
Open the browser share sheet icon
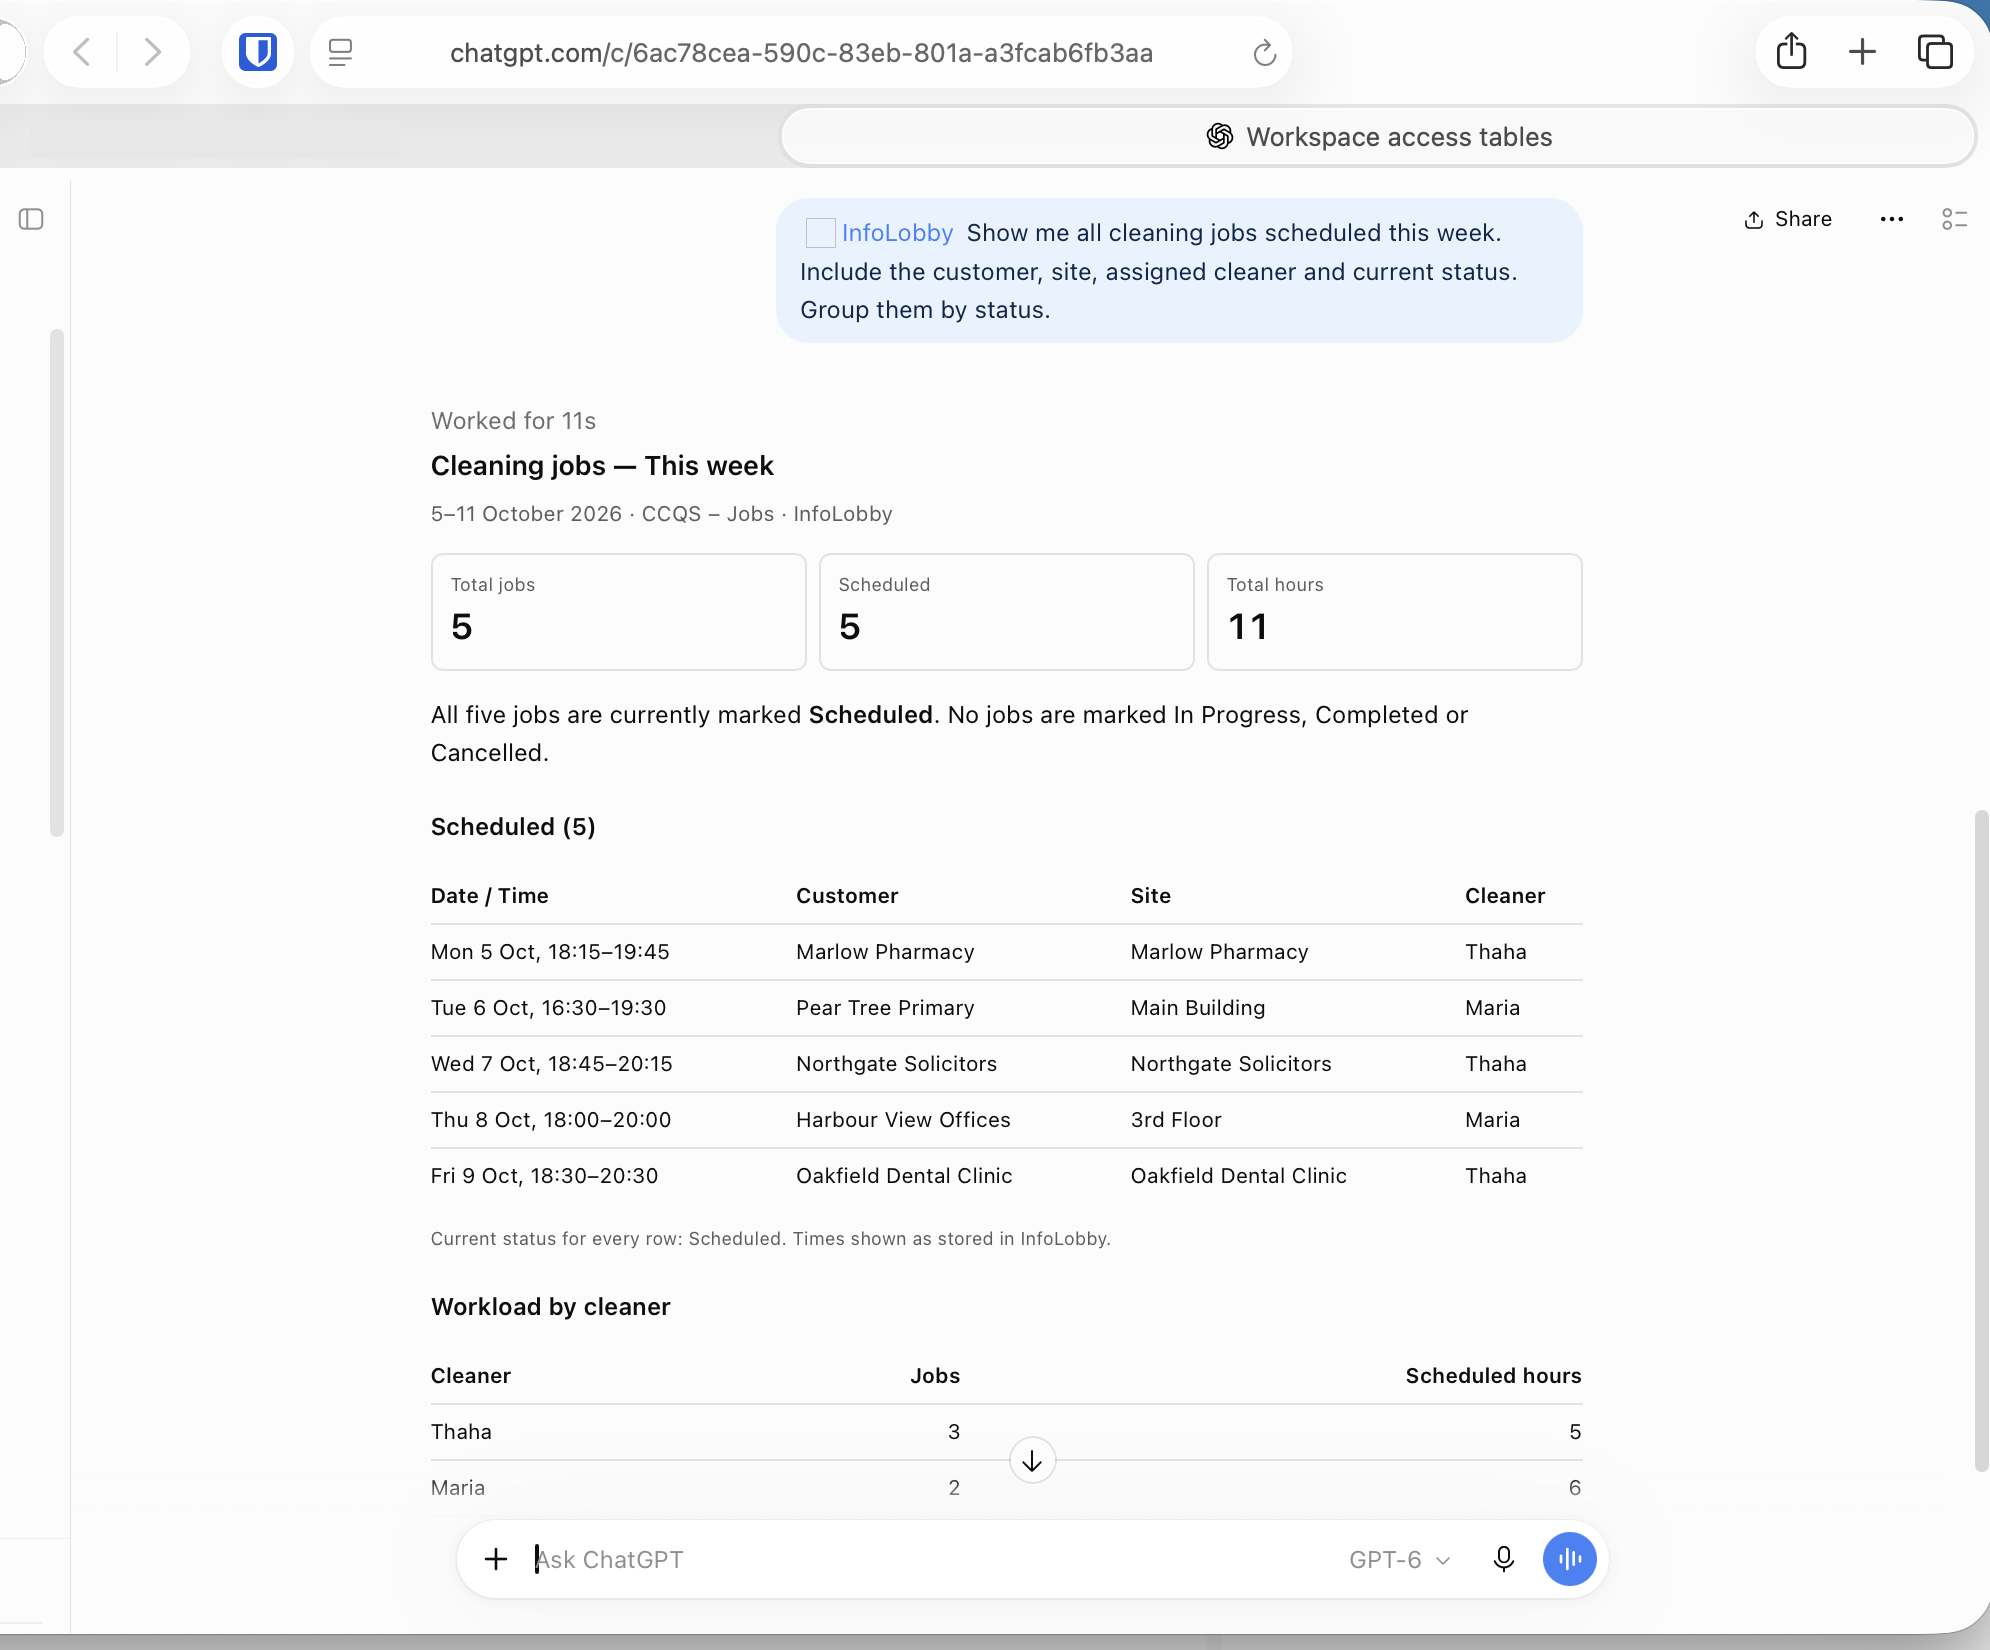(x=1791, y=52)
